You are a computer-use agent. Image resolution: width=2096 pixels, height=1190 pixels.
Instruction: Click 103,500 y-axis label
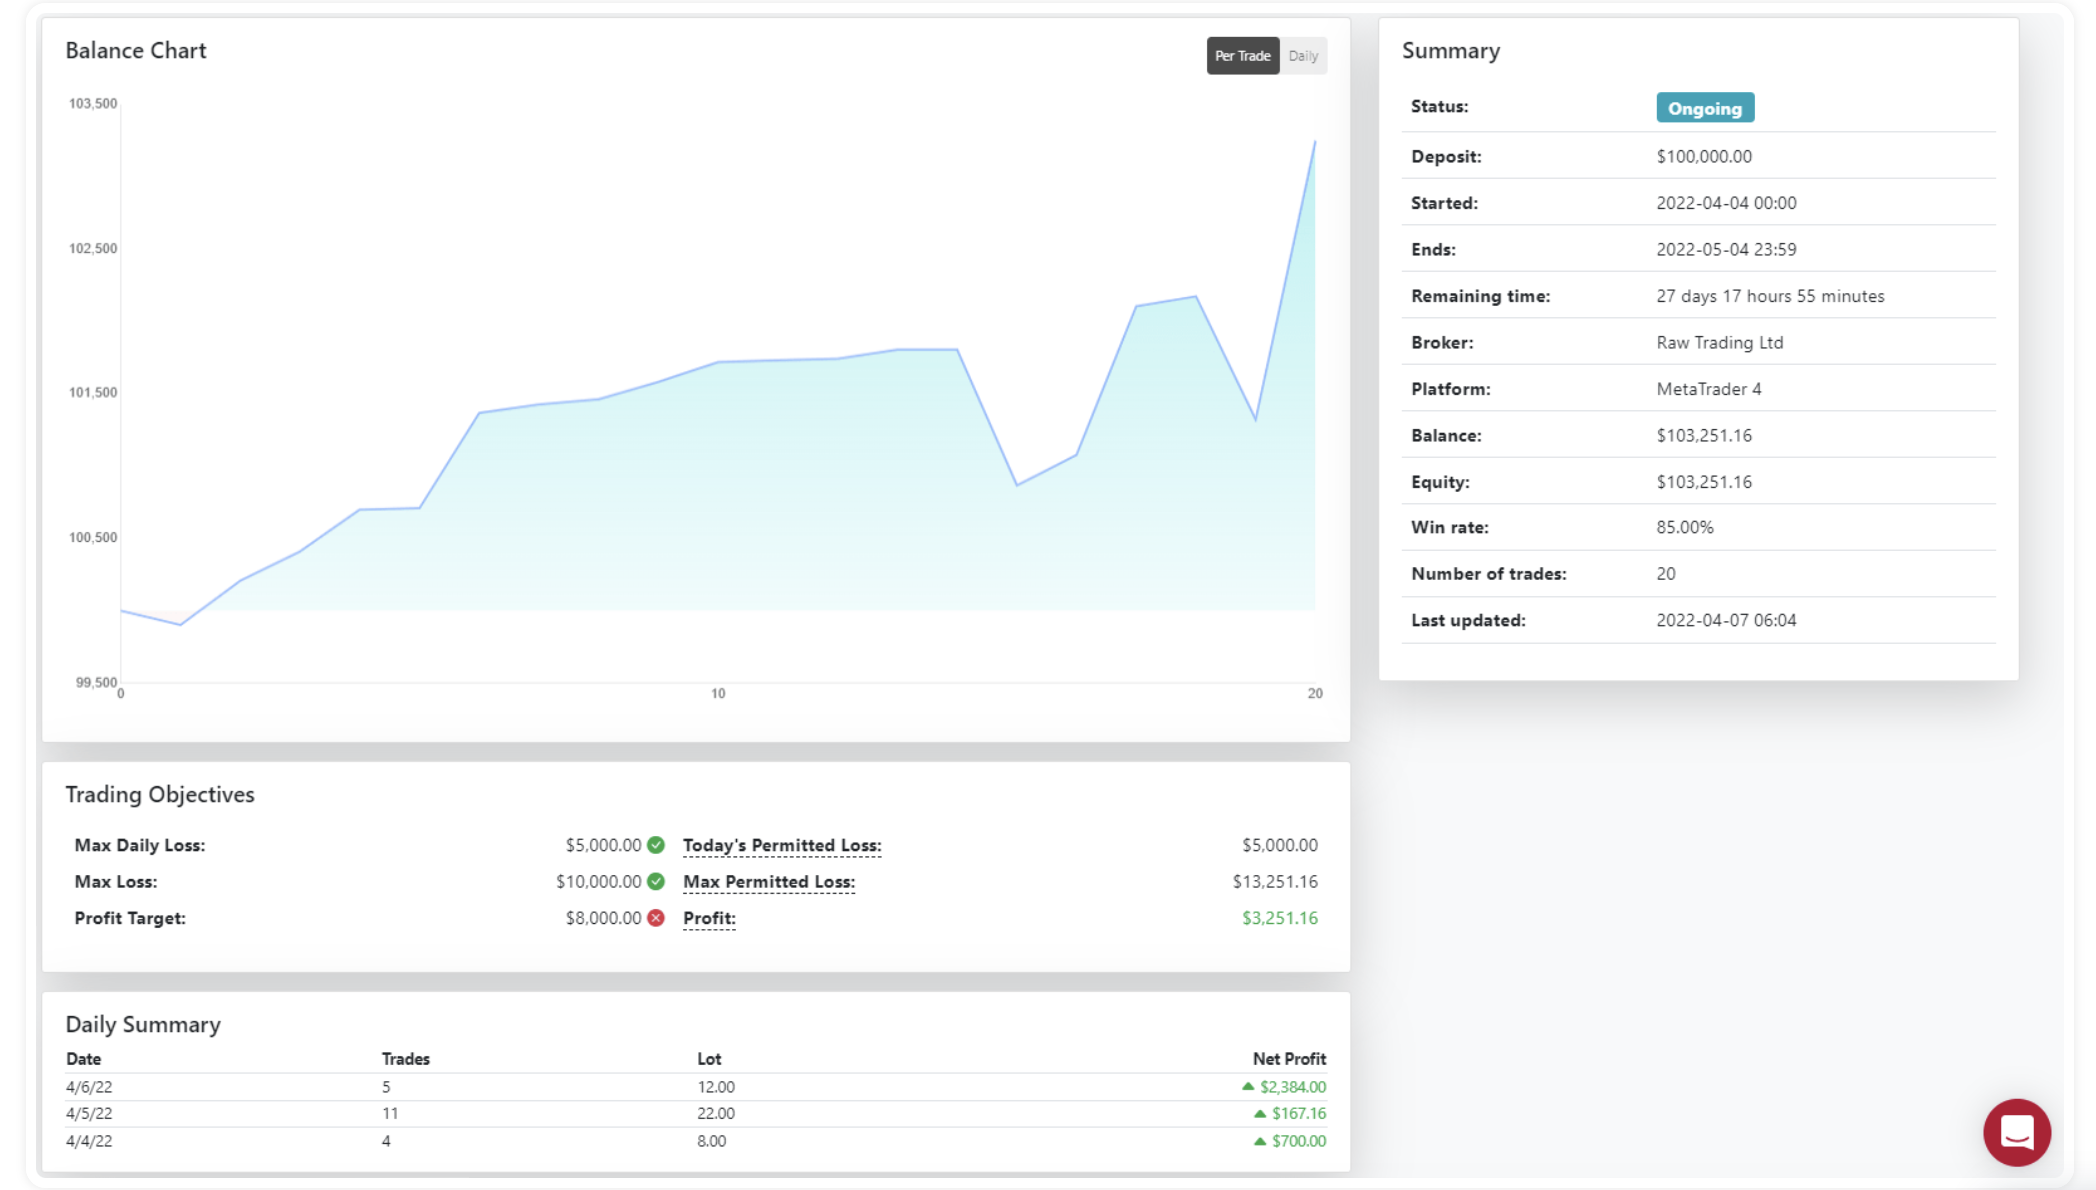93,103
